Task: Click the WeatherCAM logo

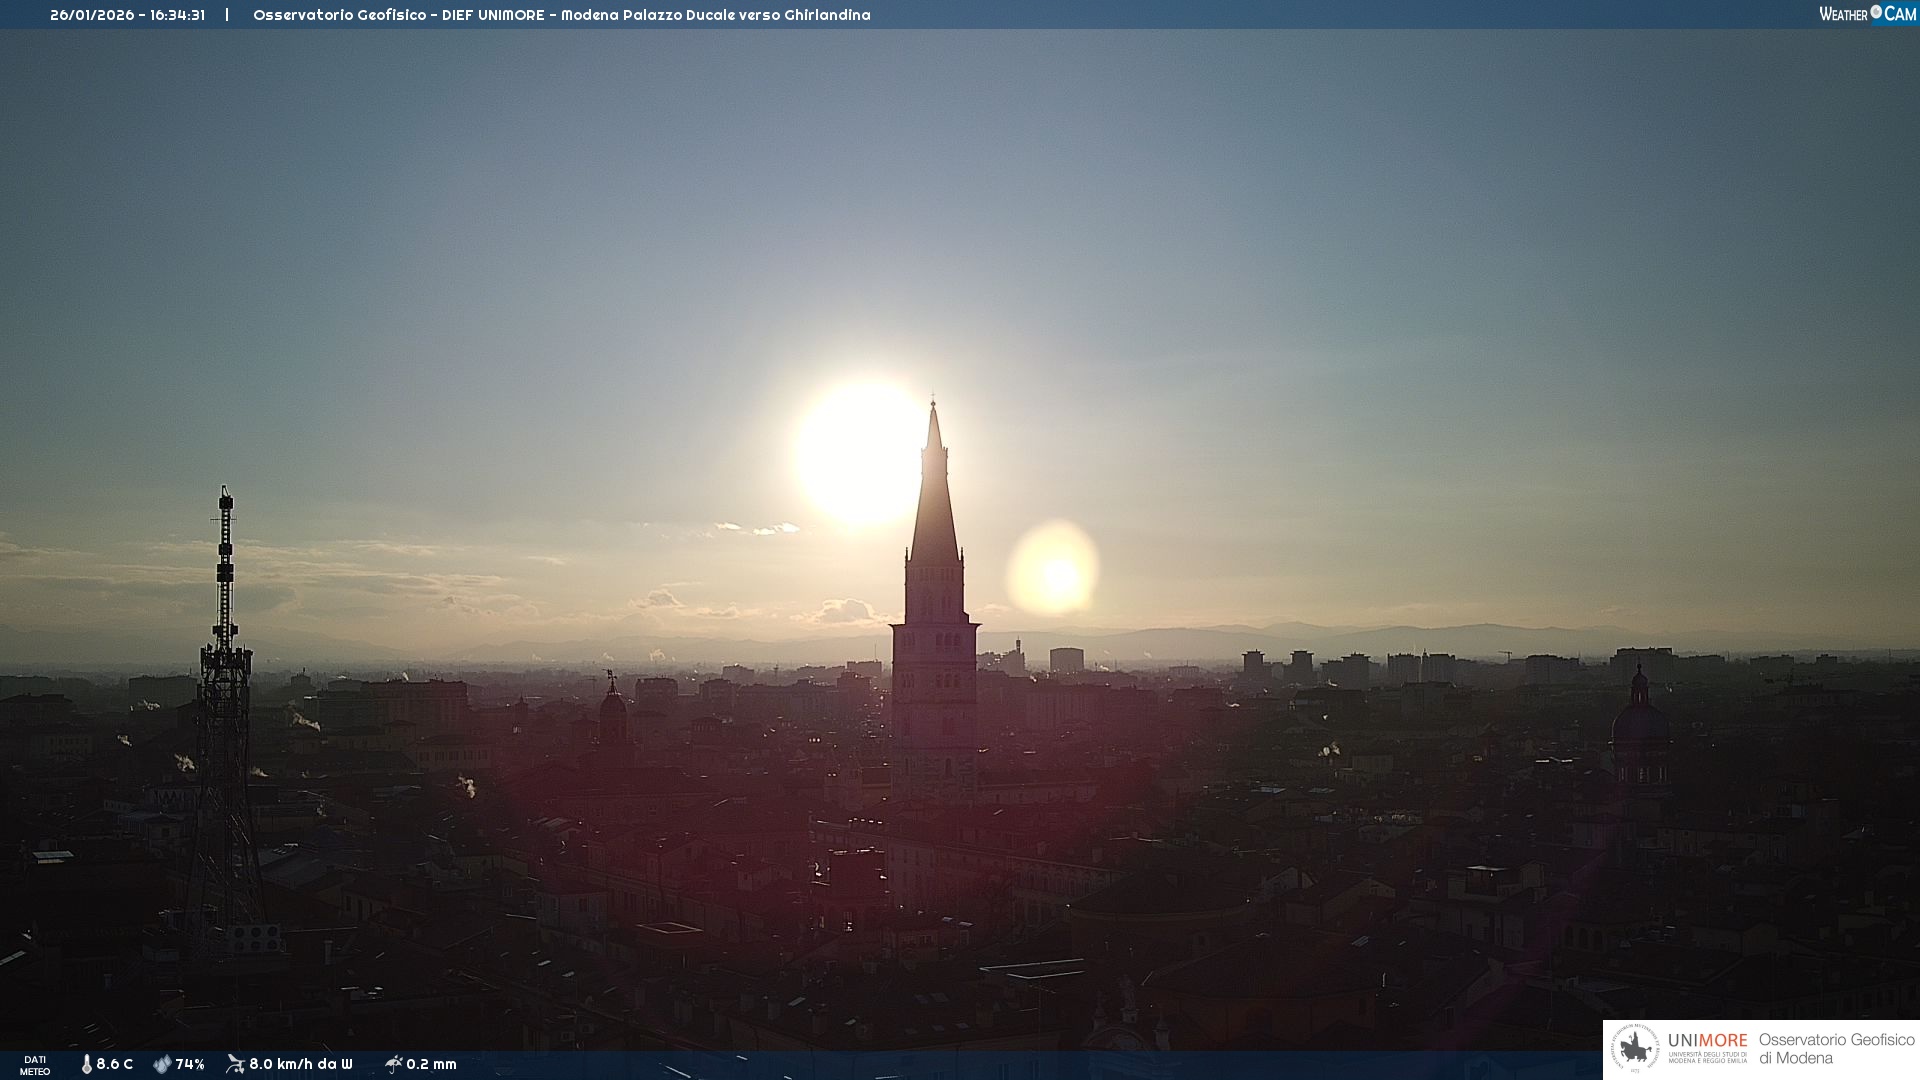Action: [1867, 14]
